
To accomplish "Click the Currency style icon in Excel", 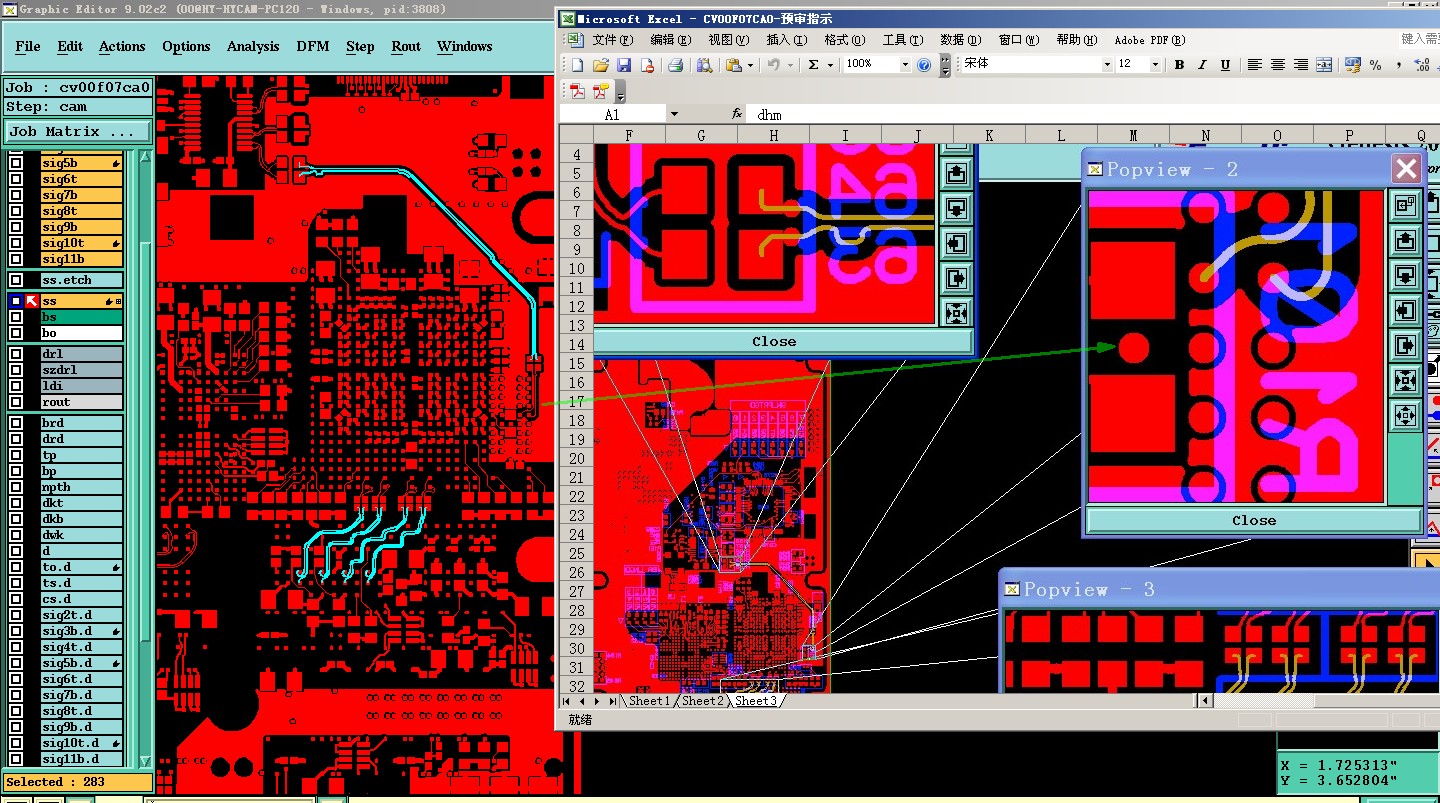I will (1352, 65).
